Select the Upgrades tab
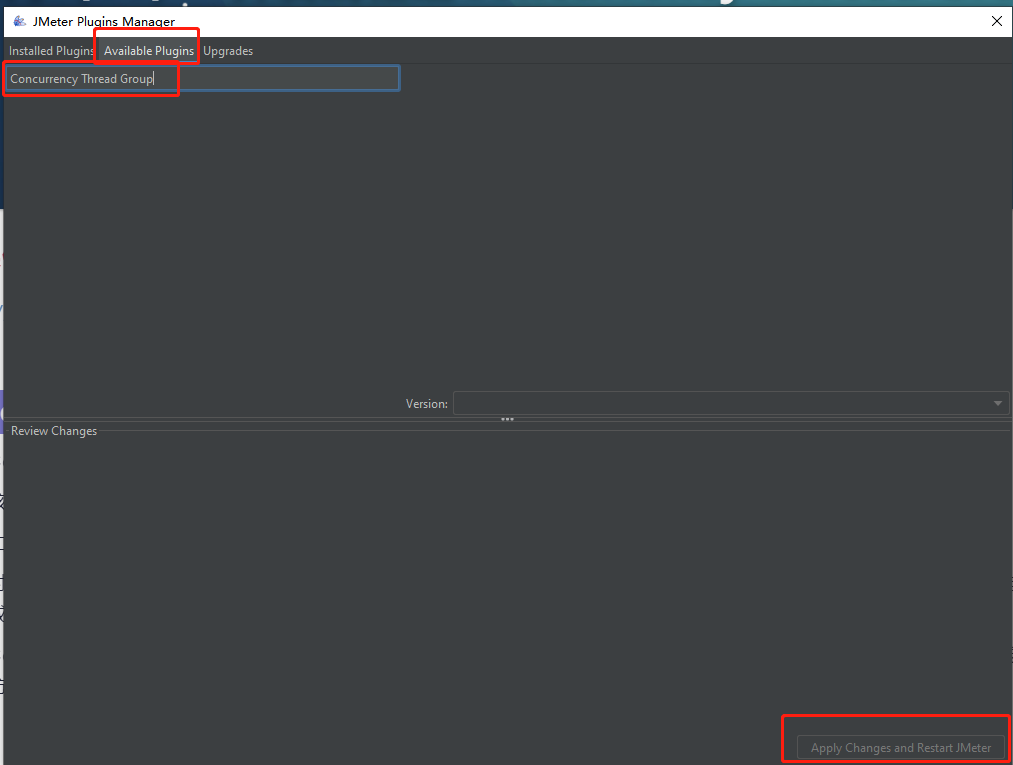The image size is (1013, 765). (228, 50)
